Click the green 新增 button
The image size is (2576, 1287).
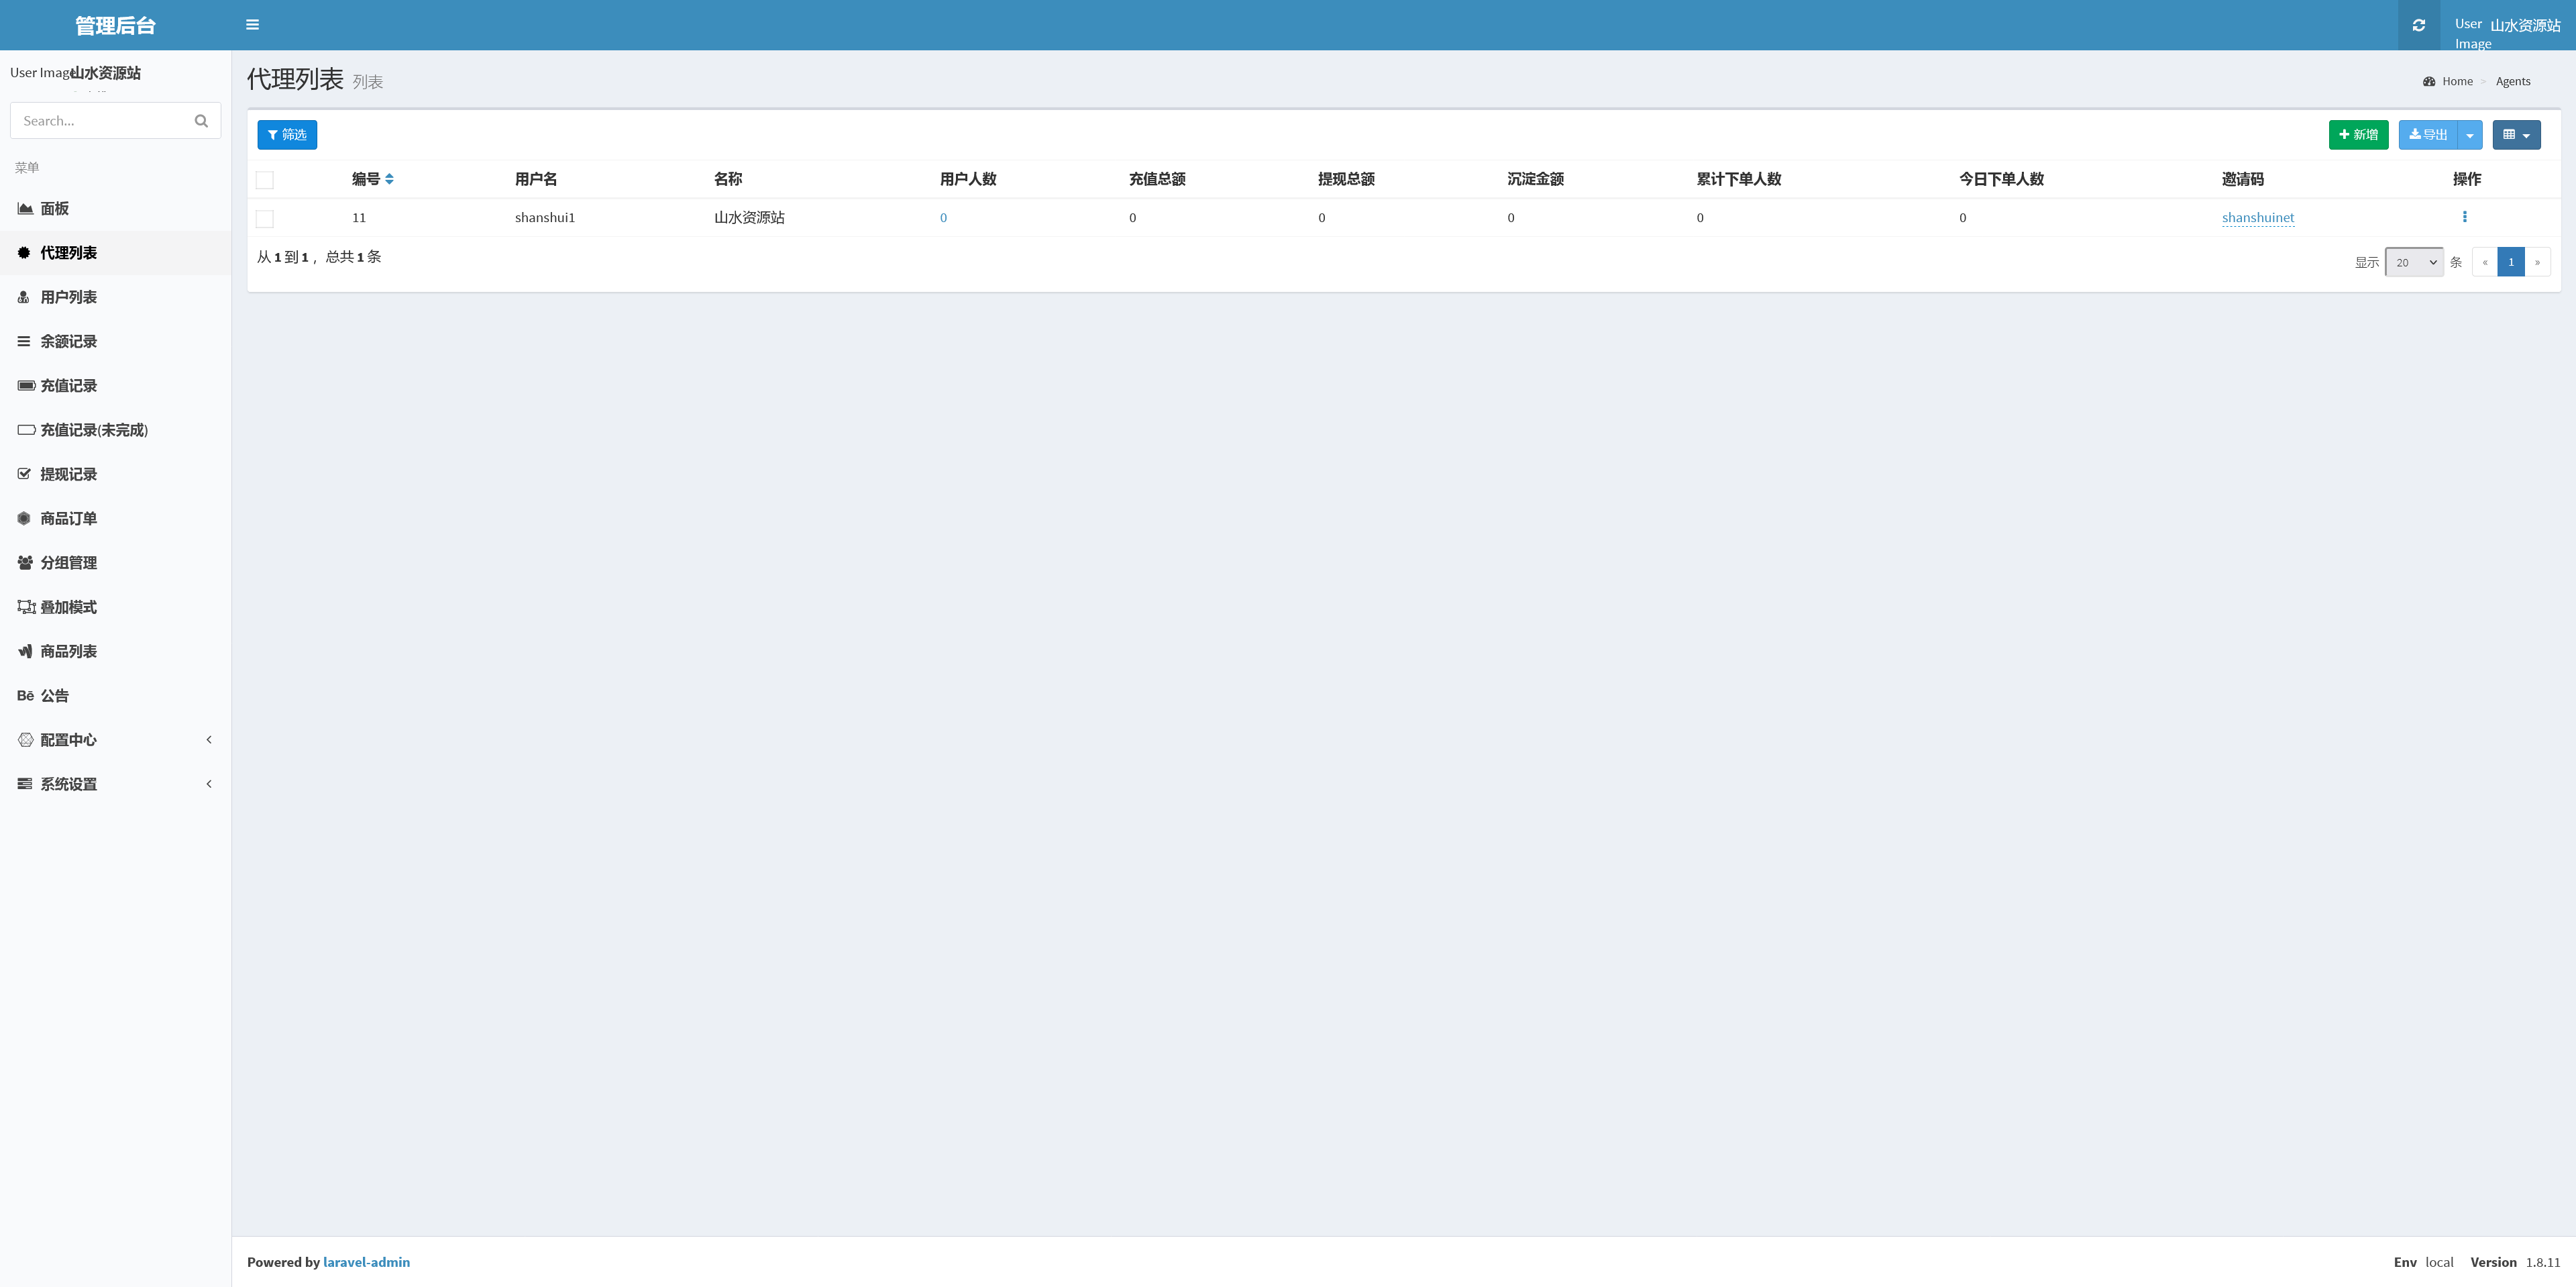tap(2358, 135)
